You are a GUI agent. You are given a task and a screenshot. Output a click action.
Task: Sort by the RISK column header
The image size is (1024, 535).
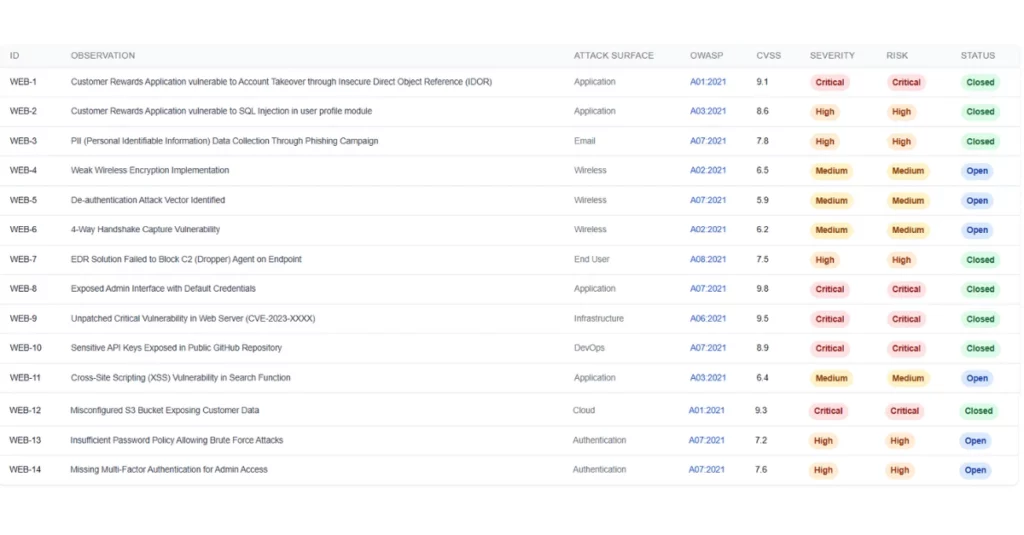point(897,56)
